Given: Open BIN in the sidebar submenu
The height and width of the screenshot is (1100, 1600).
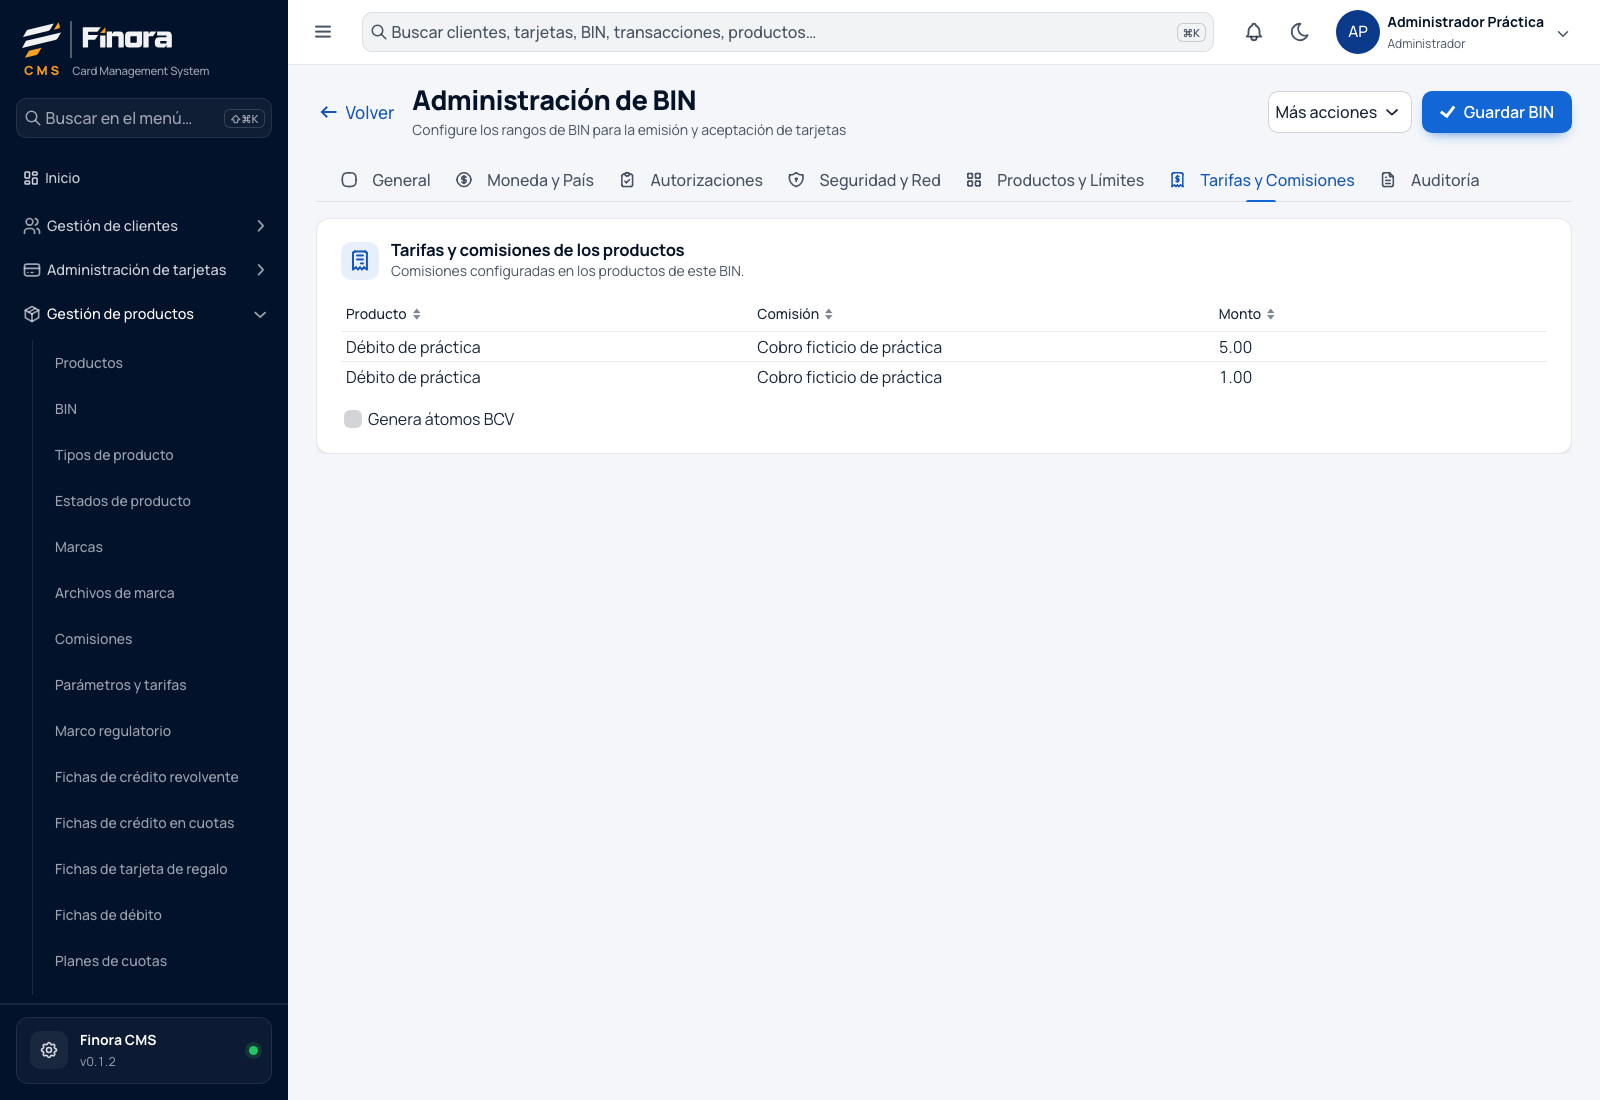Looking at the screenshot, I should point(66,409).
